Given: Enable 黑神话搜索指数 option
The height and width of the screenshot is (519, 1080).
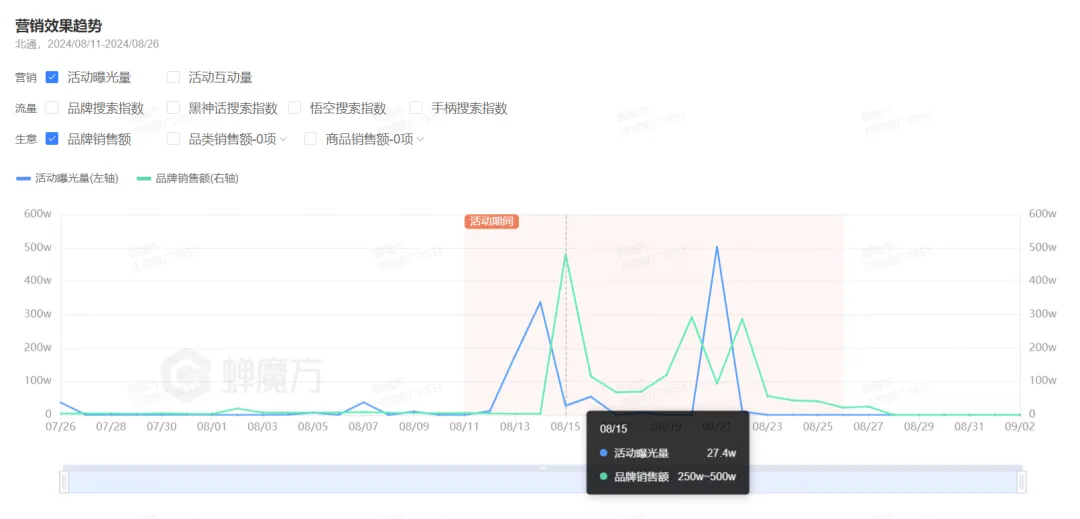Looking at the screenshot, I should click(173, 108).
